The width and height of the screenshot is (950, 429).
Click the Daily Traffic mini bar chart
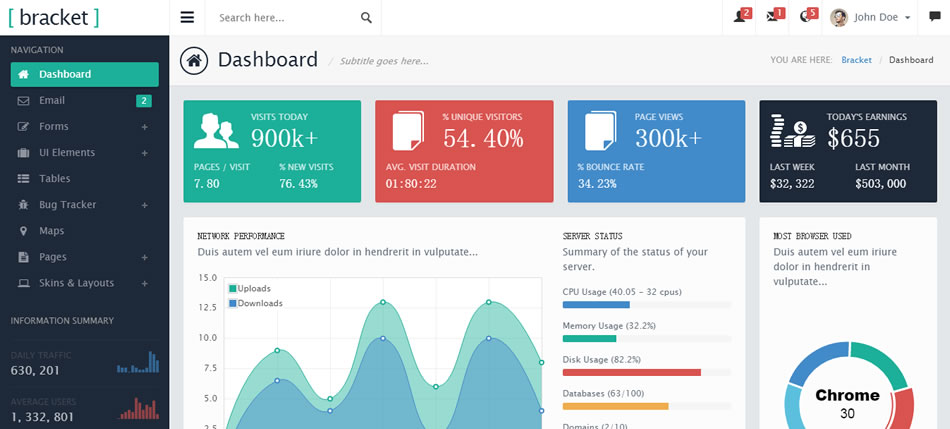pos(138,362)
